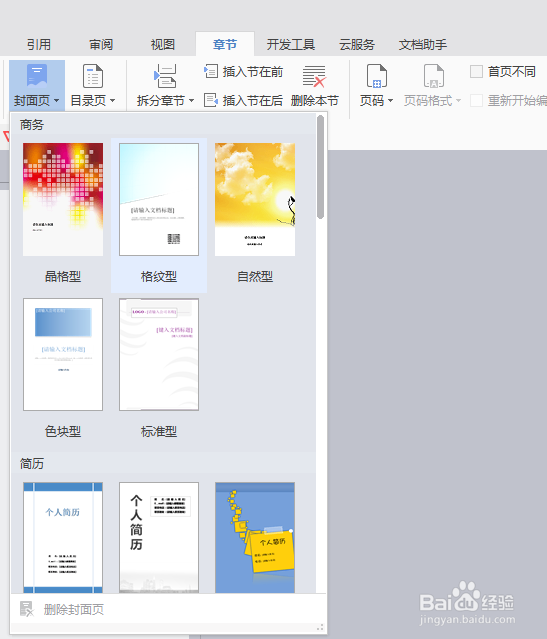This screenshot has width=547, height=639.
Task: Choose the blue-bordered 个人简历 resume cover
Action: tap(63, 538)
